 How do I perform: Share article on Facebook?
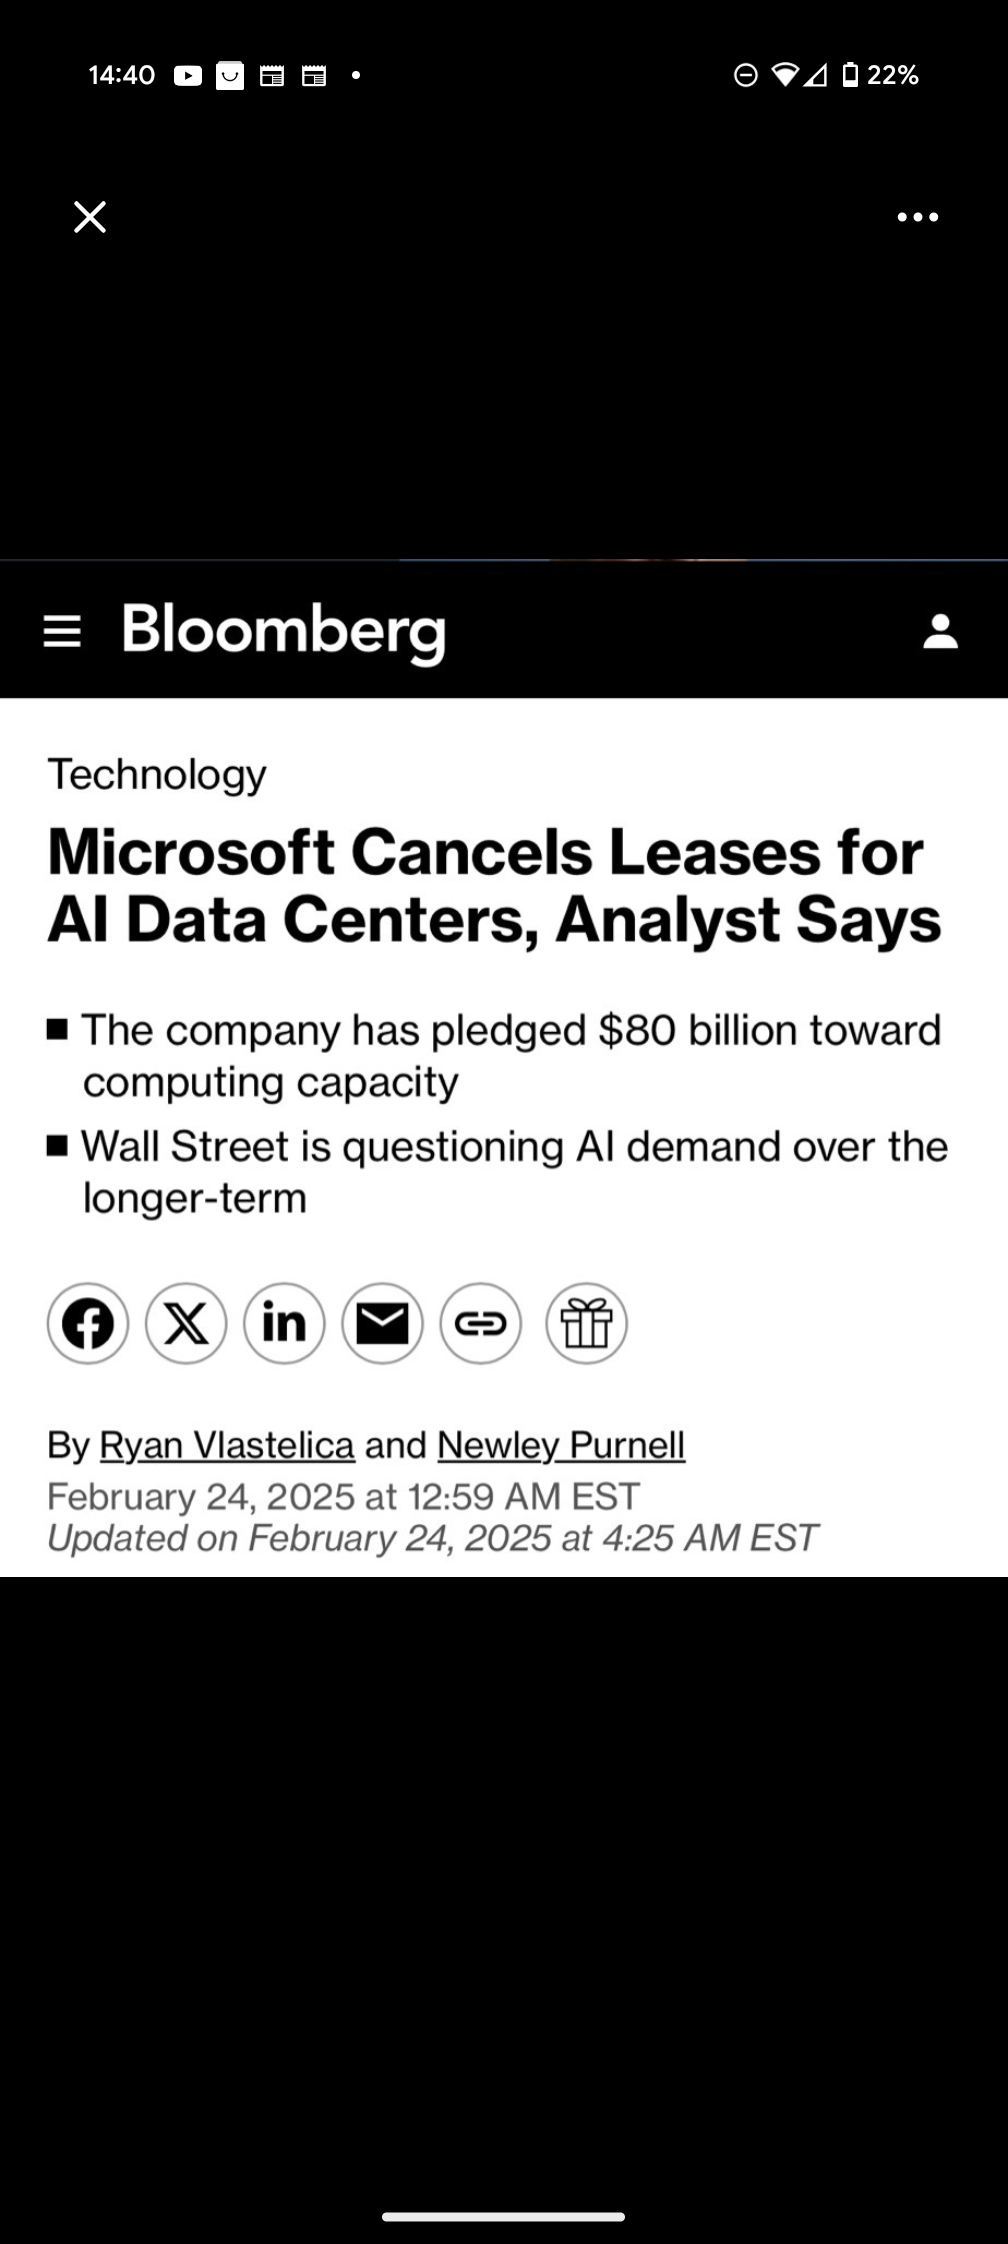coord(88,1324)
